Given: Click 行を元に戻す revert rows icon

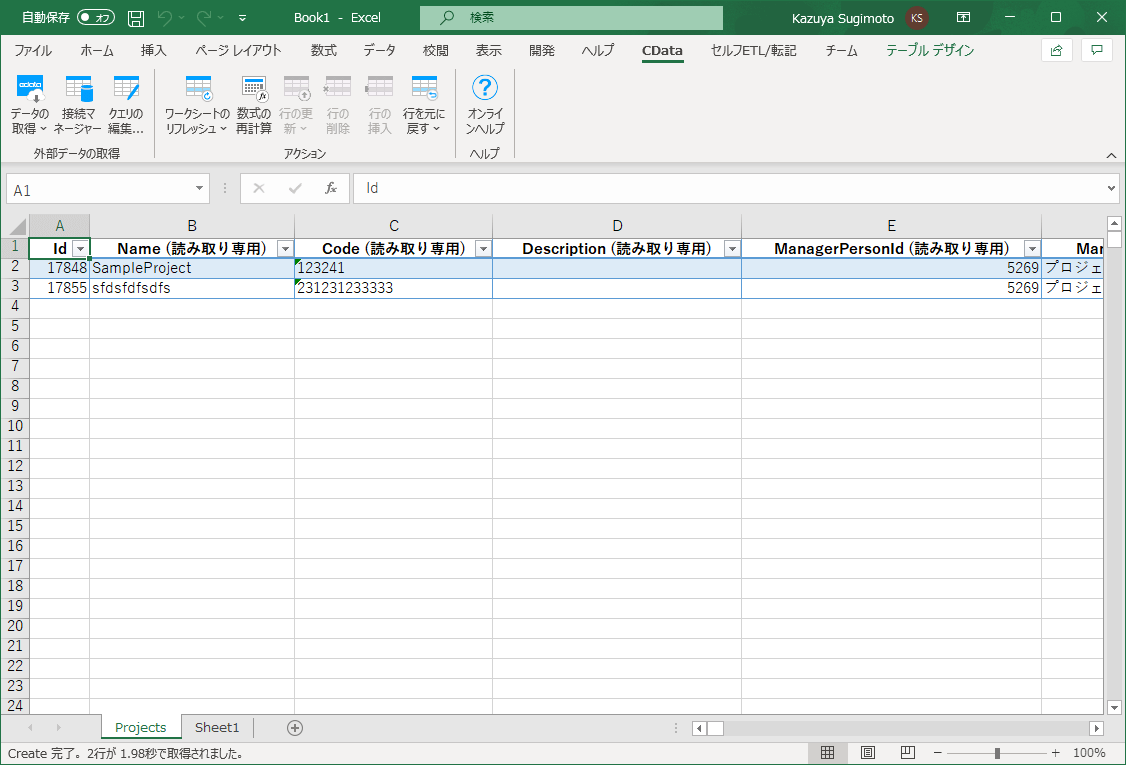Looking at the screenshot, I should pyautogui.click(x=424, y=105).
